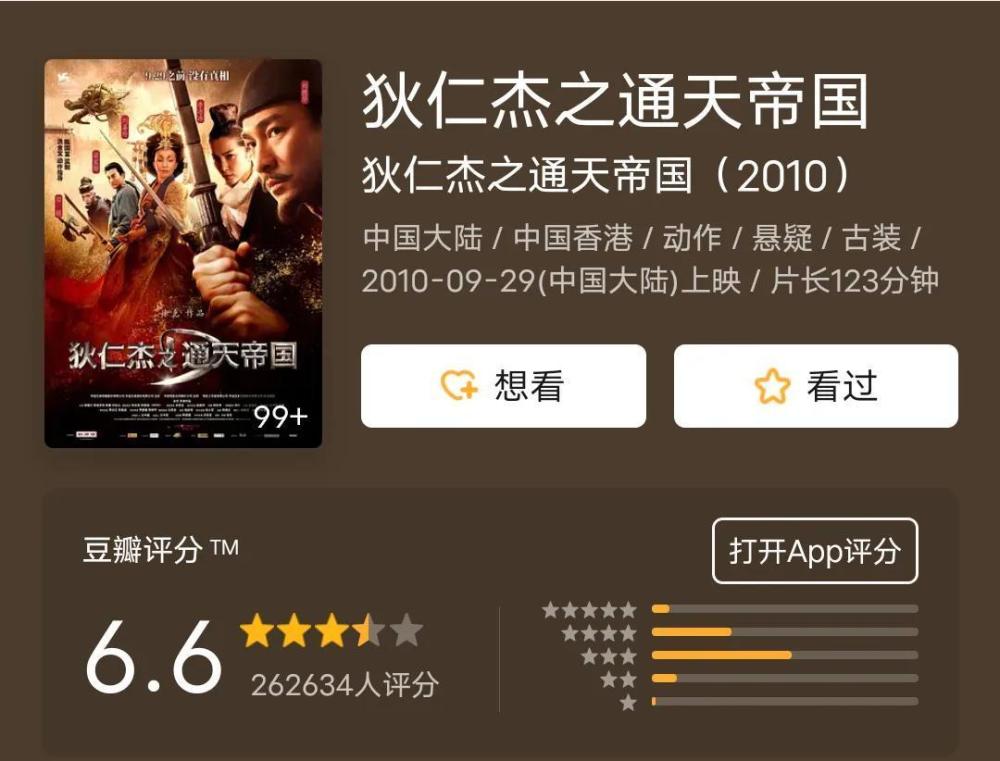Open the movie poster thumbnail
Image resolution: width=1000 pixels, height=761 pixels.
pos(183,253)
